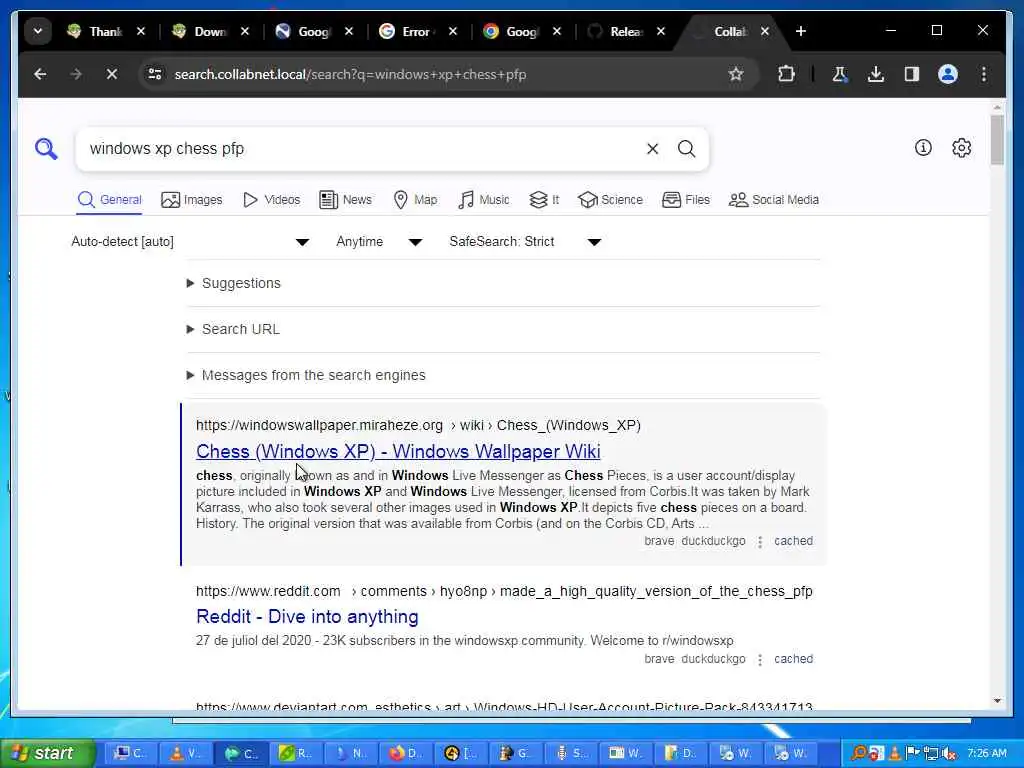This screenshot has height=768, width=1024.
Task: Open the Downloads icon in toolbar
Action: 876,74
